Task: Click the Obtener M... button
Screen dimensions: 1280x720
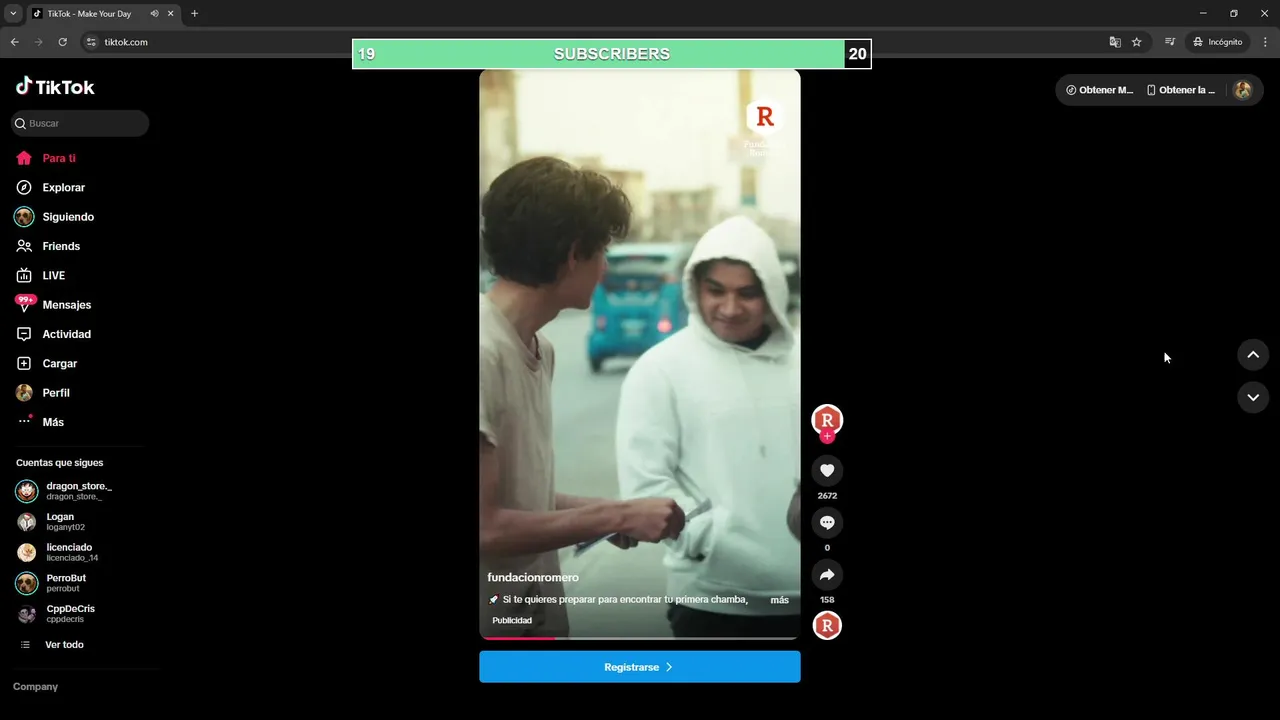Action: pyautogui.click(x=1100, y=90)
